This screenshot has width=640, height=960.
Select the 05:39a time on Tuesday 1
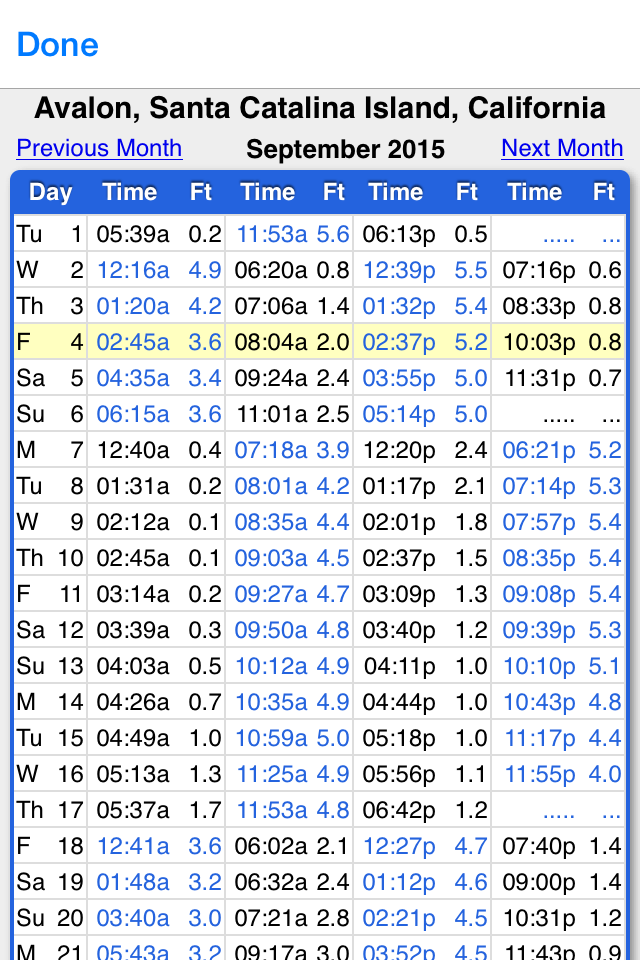(133, 234)
